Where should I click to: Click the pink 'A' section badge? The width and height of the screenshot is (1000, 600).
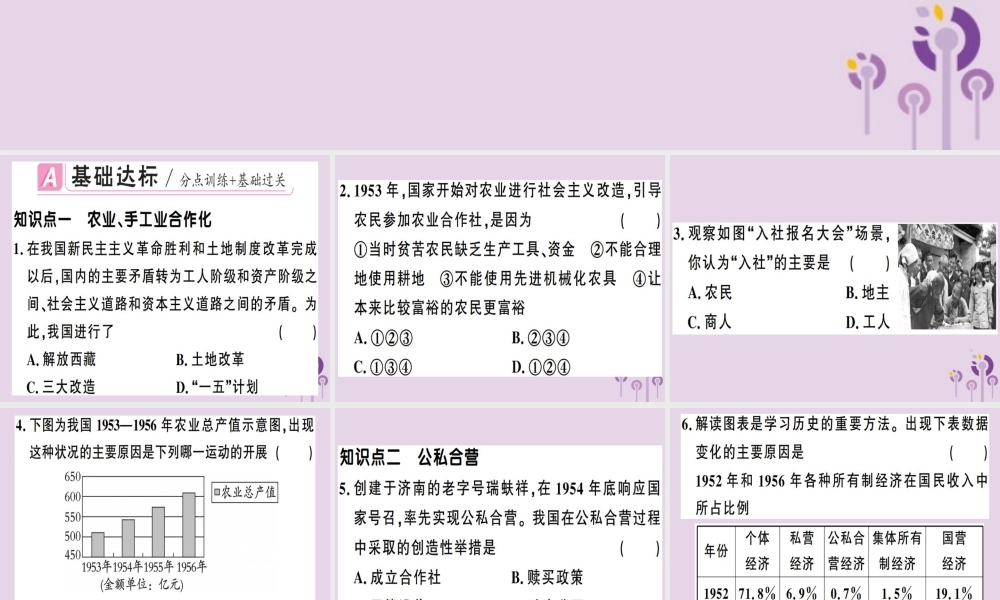50,178
